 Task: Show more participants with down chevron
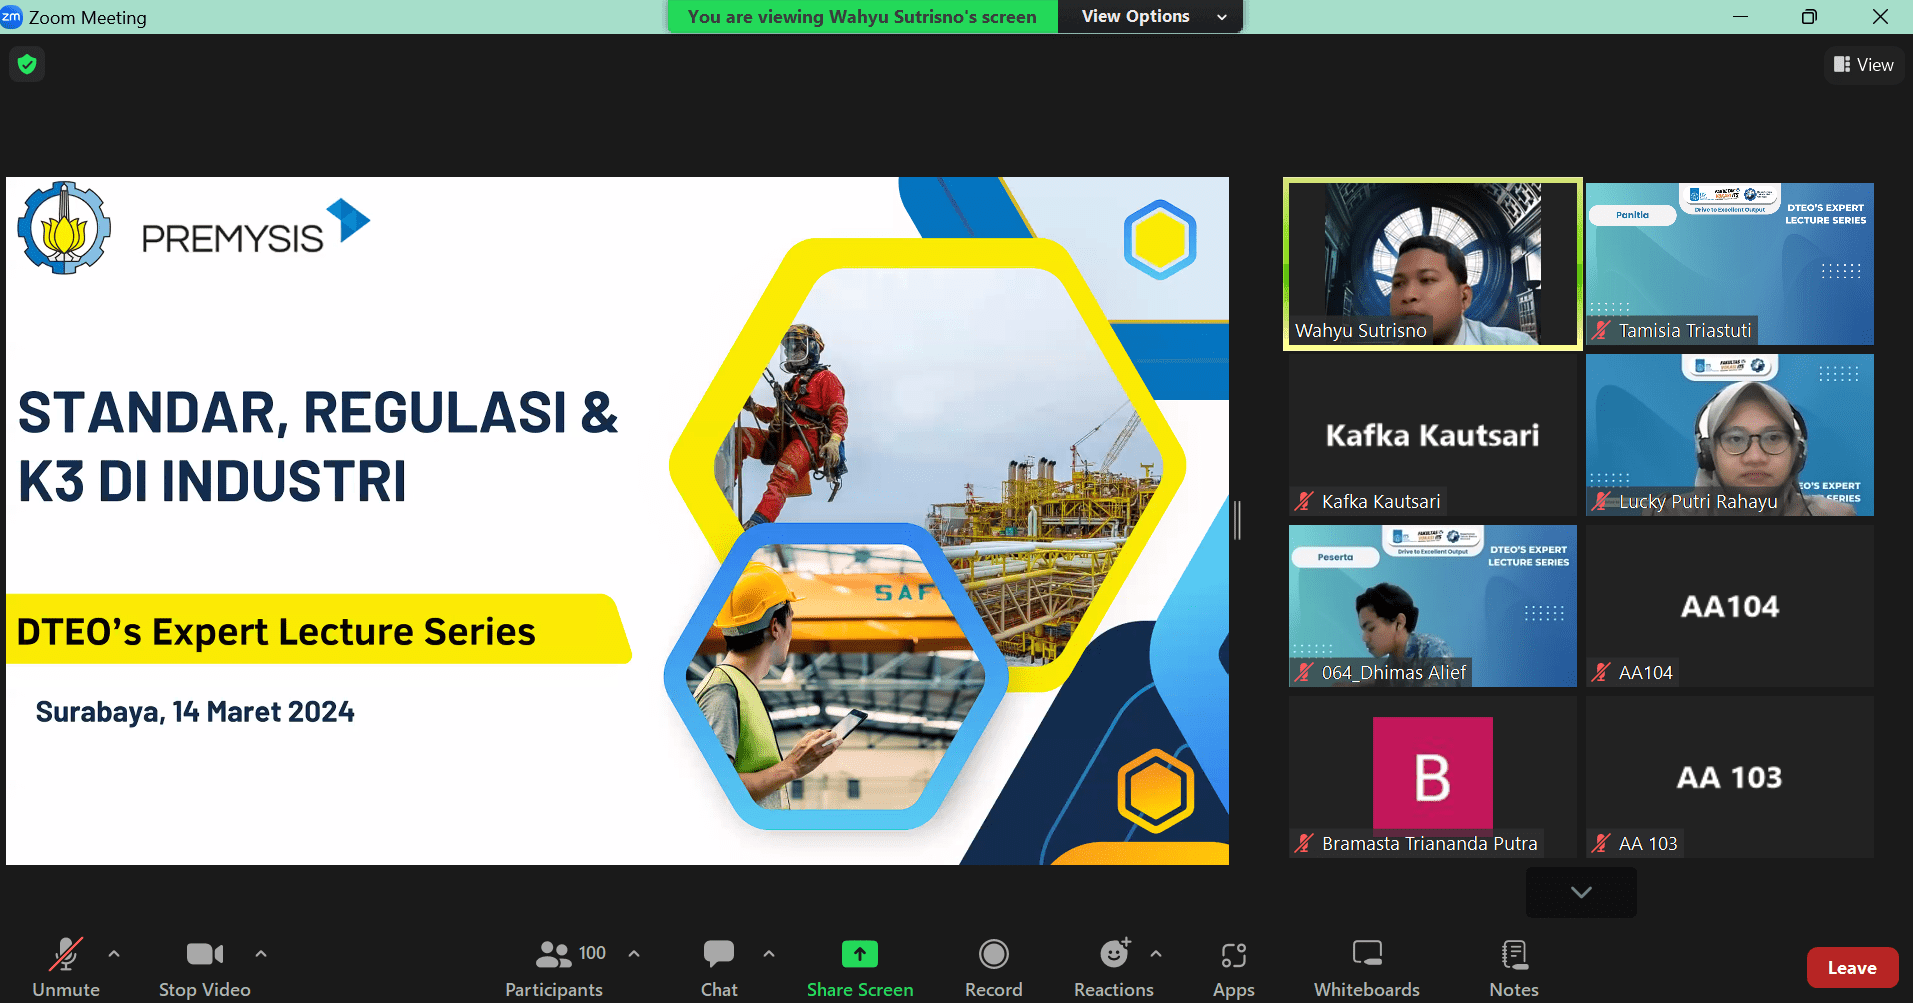[x=1581, y=892]
